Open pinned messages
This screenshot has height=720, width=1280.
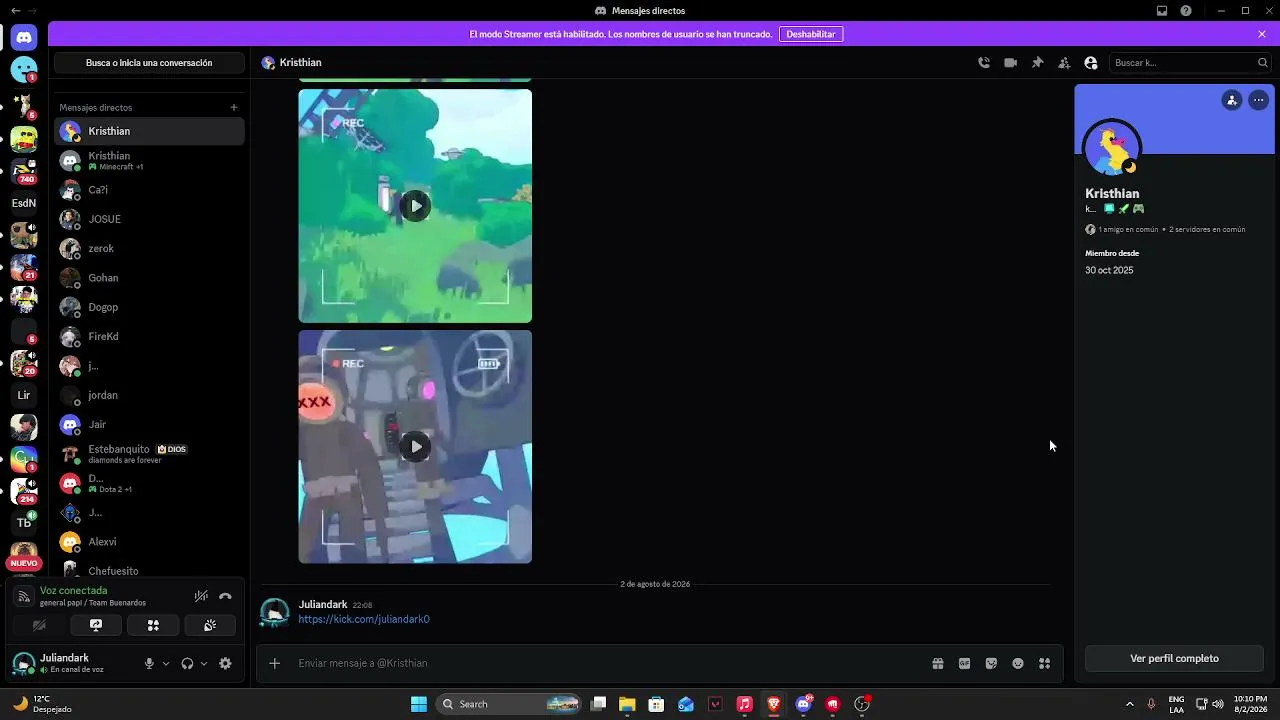coord(1038,63)
